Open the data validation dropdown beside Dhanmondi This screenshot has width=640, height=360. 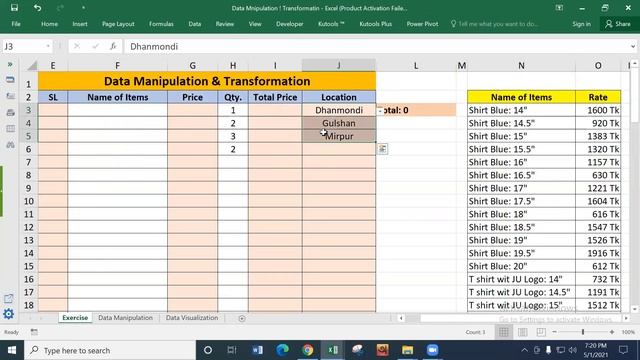(x=380, y=111)
